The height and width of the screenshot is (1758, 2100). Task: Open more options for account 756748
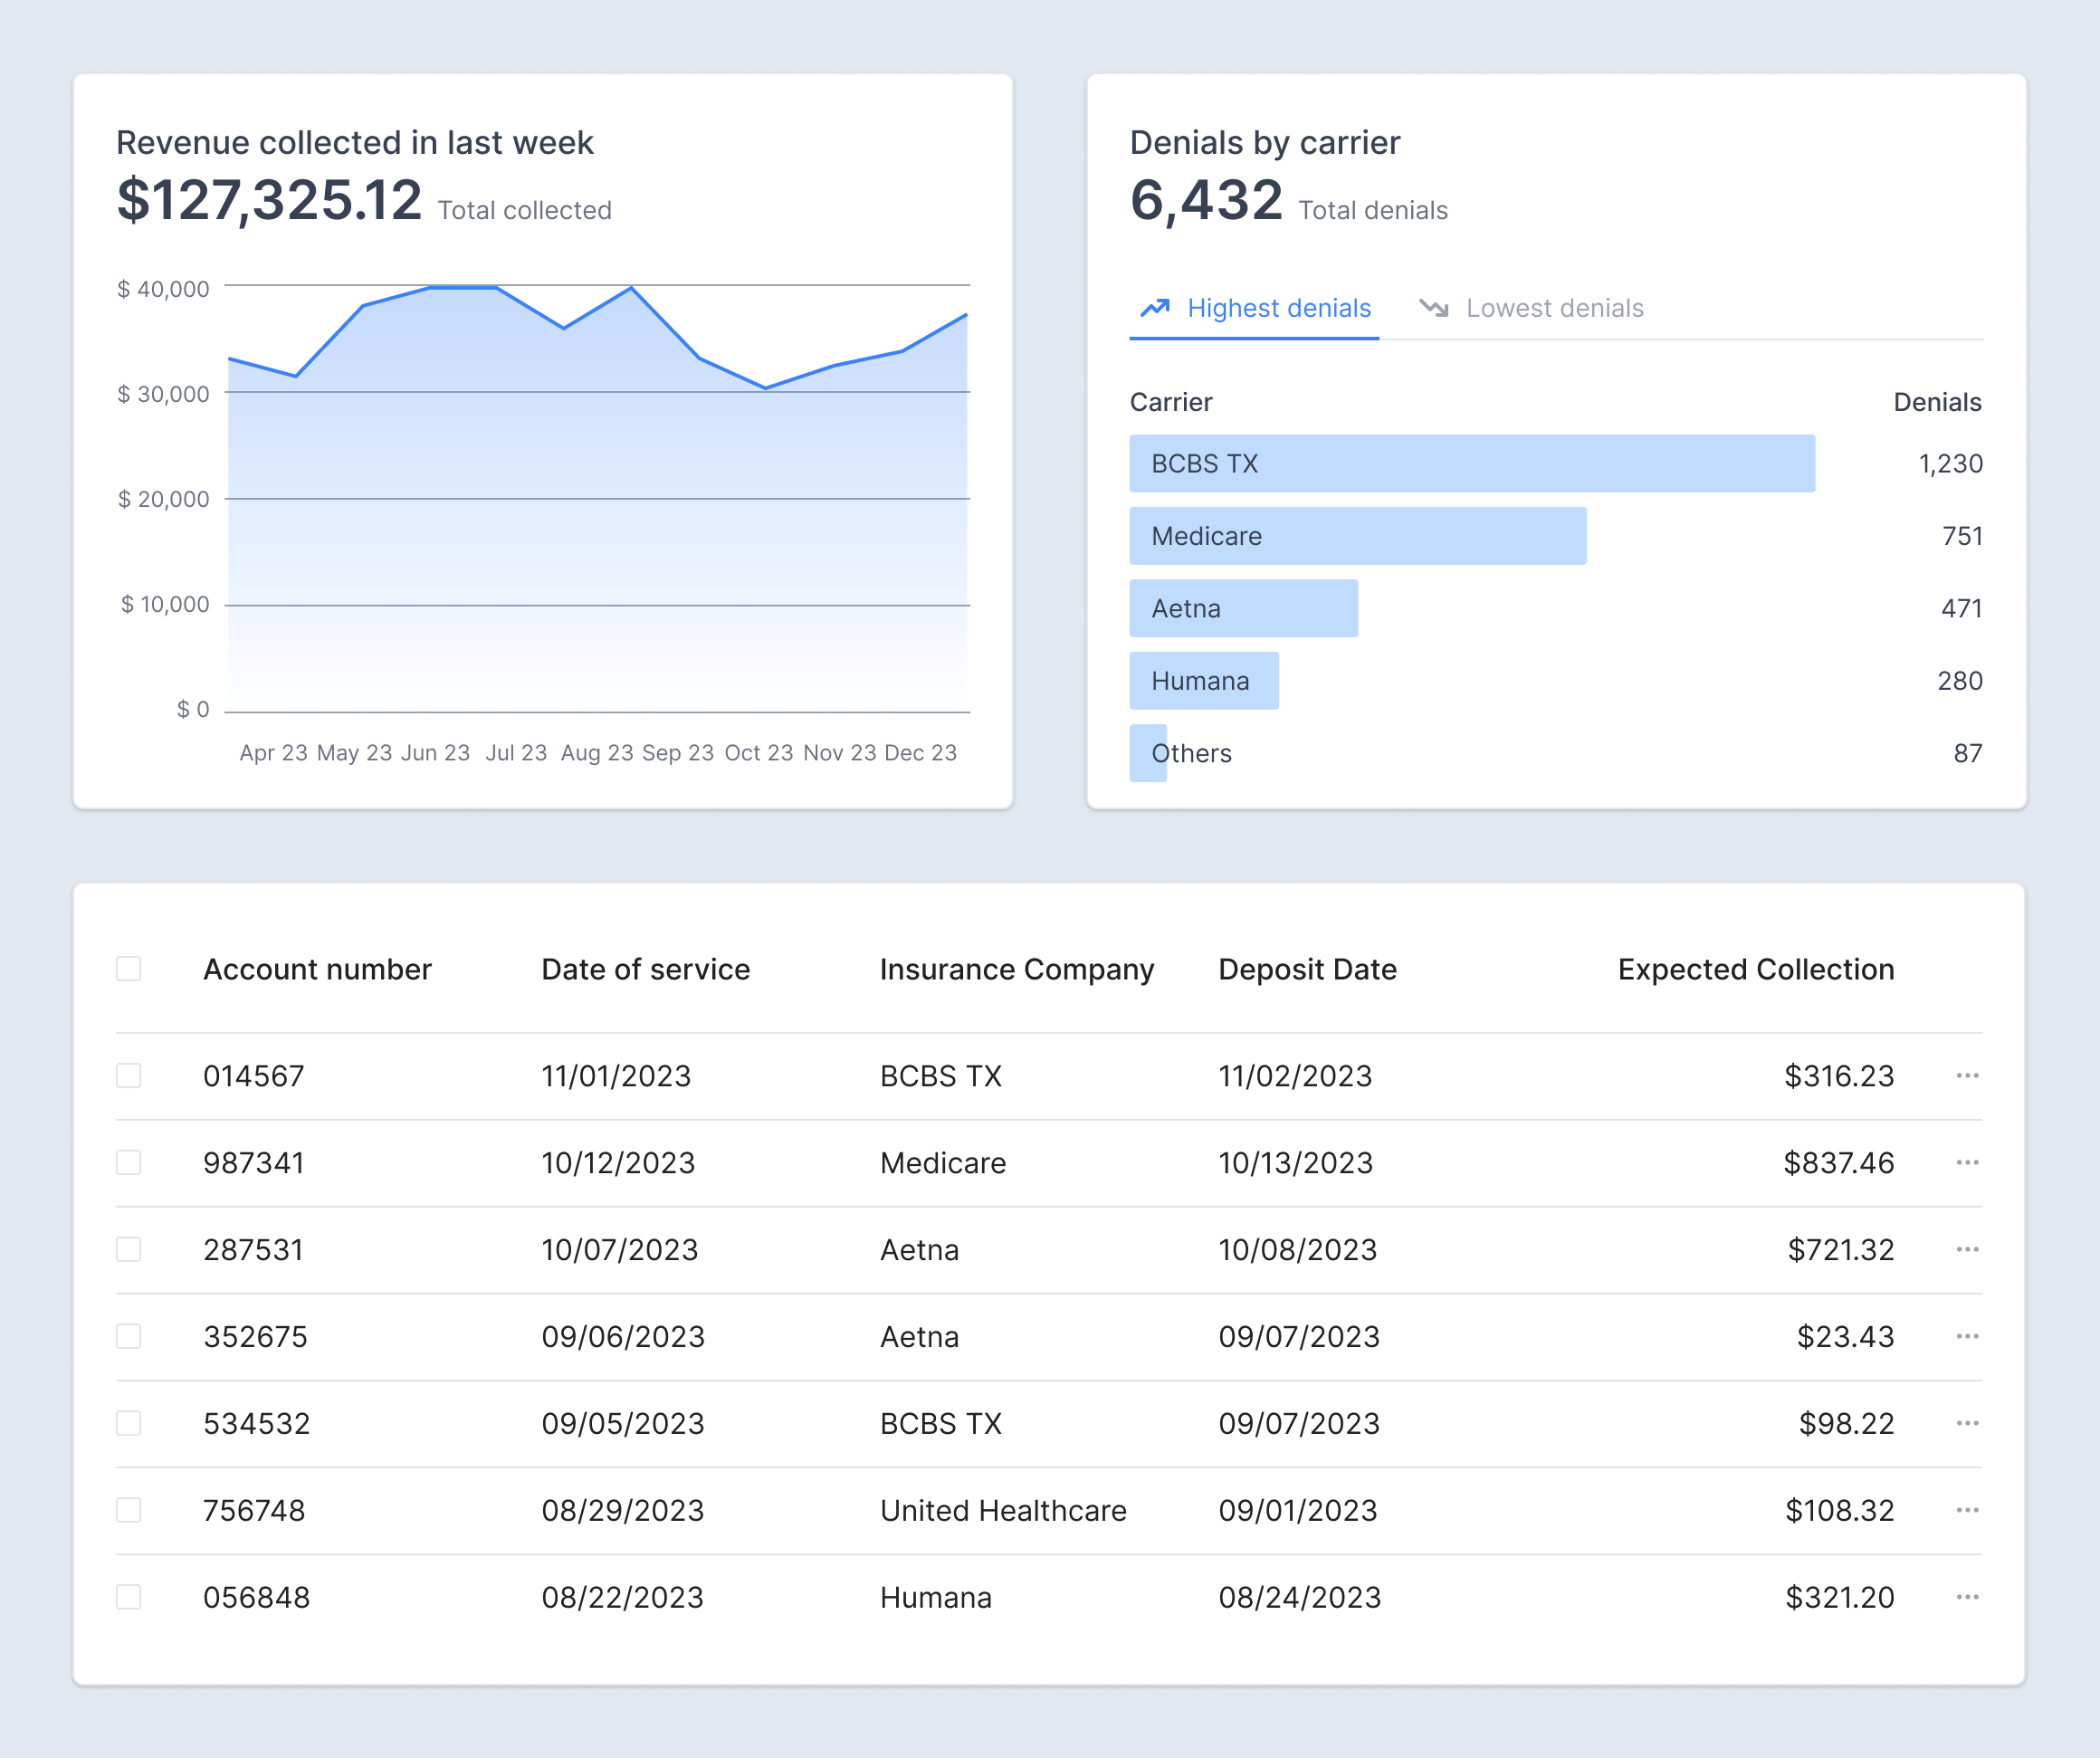pos(1967,1511)
